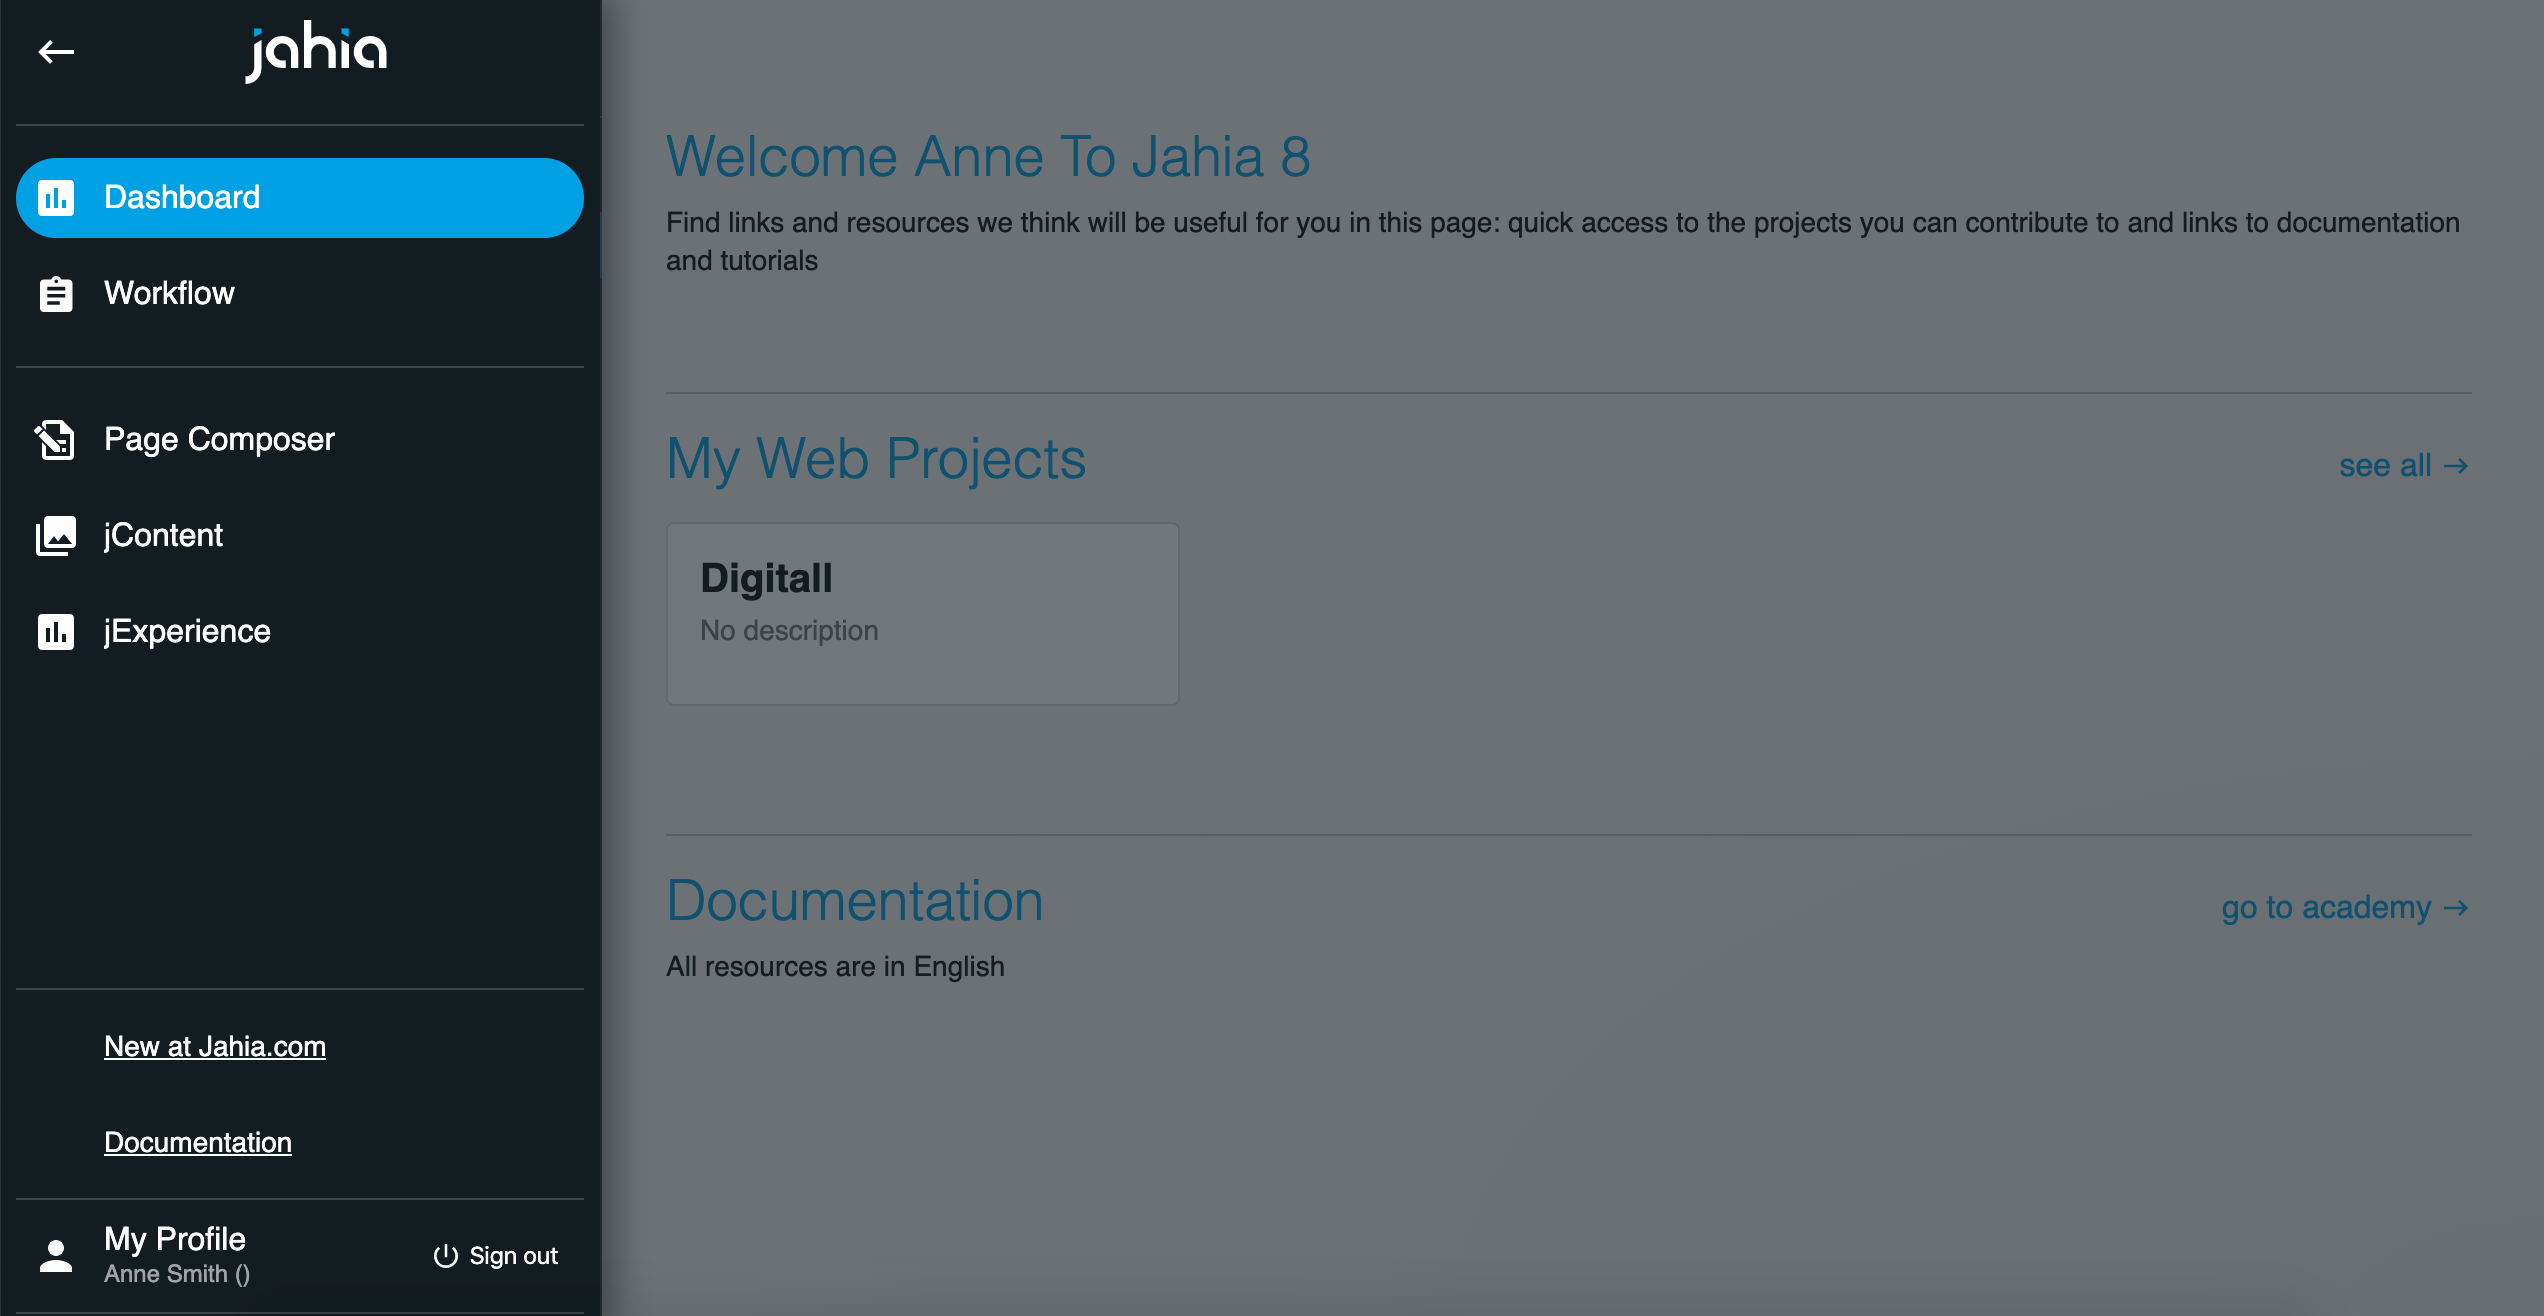This screenshot has width=2544, height=1316.
Task: Click the Dashboard bar-chart icon
Action: pos(56,198)
